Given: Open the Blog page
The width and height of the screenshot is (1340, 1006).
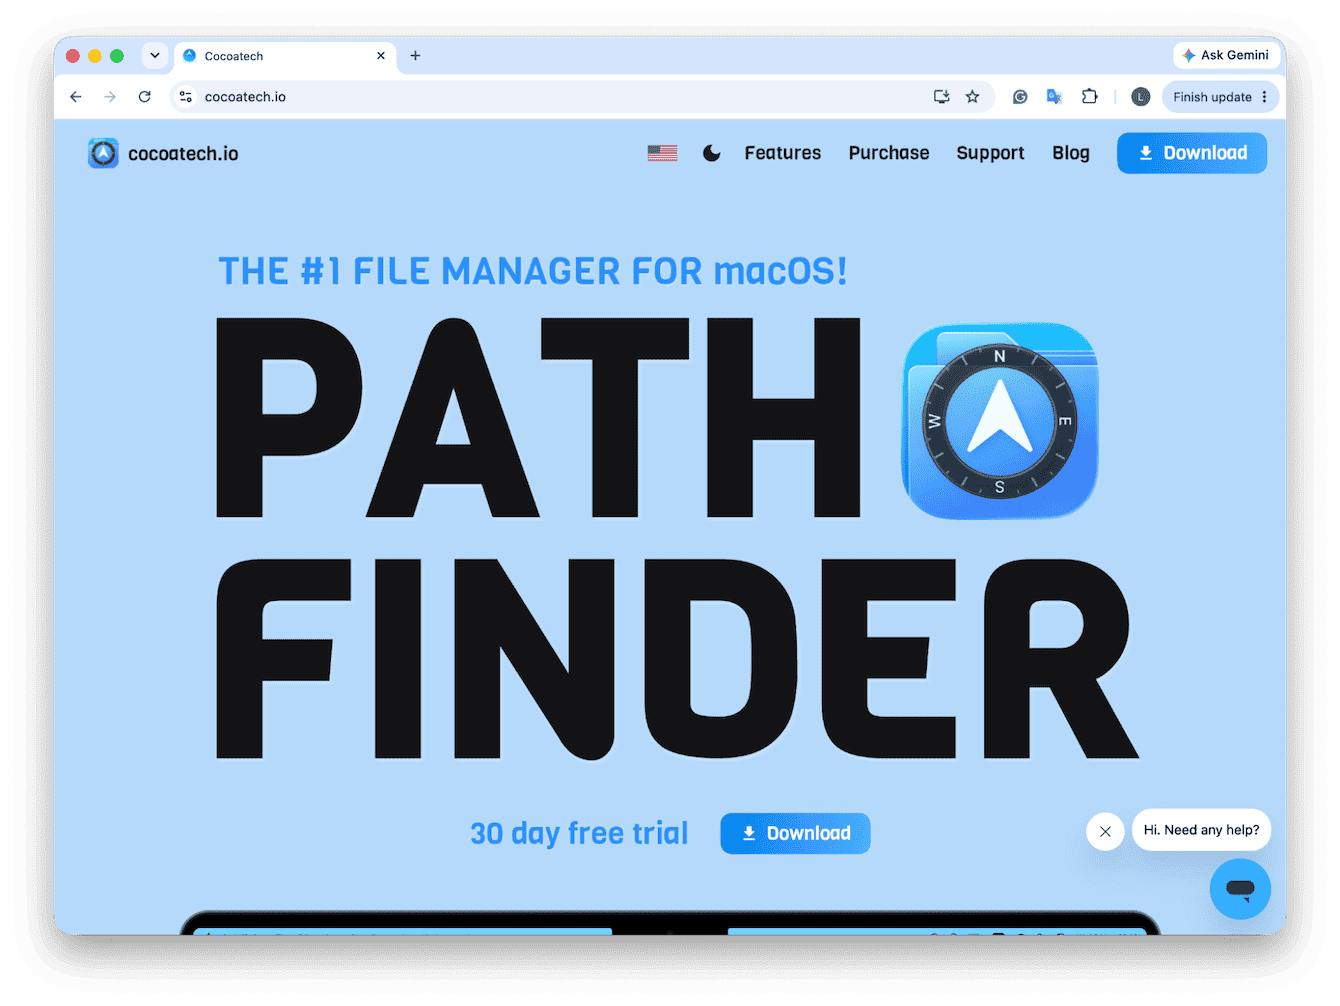Looking at the screenshot, I should 1071,153.
